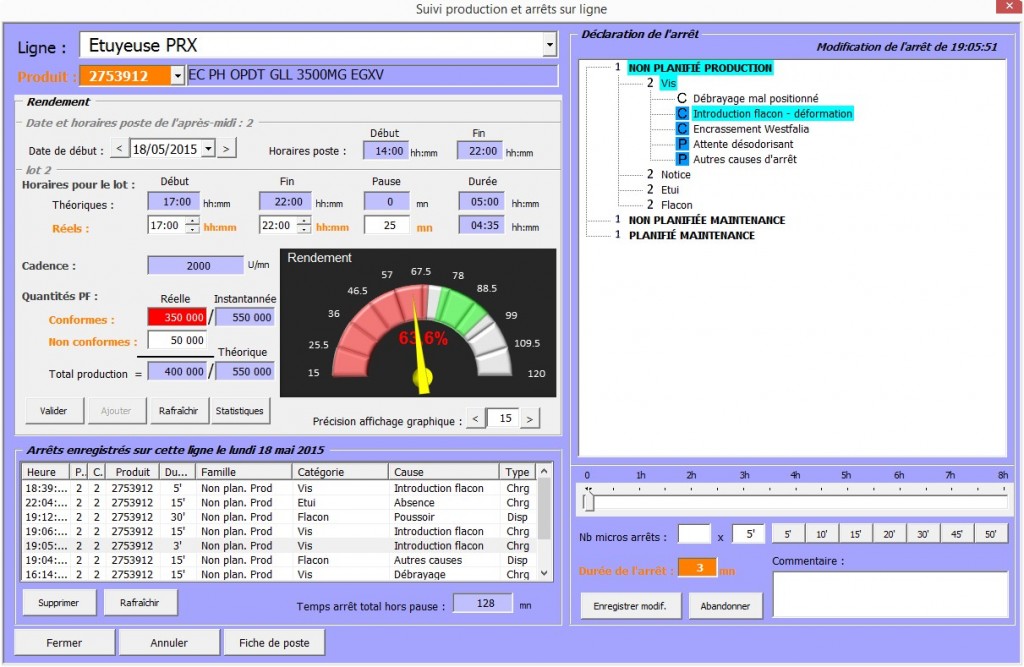Select the 19:12 Flacon Poussoir row
This screenshot has height=667, width=1024.
[x=280, y=517]
